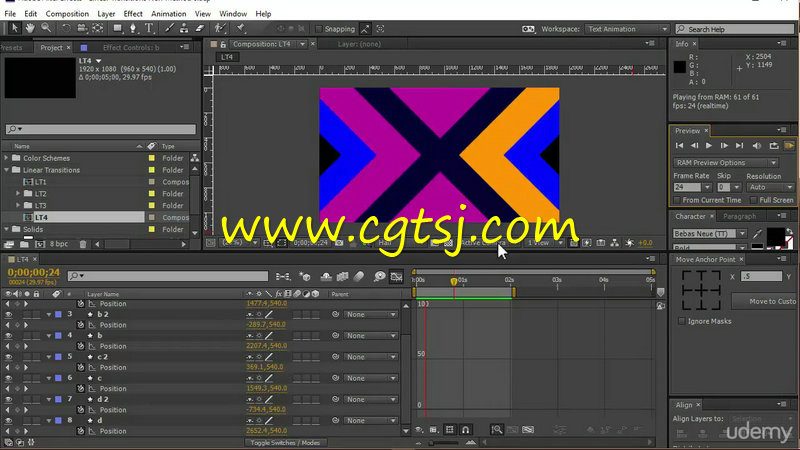Viewport: 800px width, 450px height.
Task: Hide layer 3 'b 2' with eye icon
Action: [x=8, y=315]
